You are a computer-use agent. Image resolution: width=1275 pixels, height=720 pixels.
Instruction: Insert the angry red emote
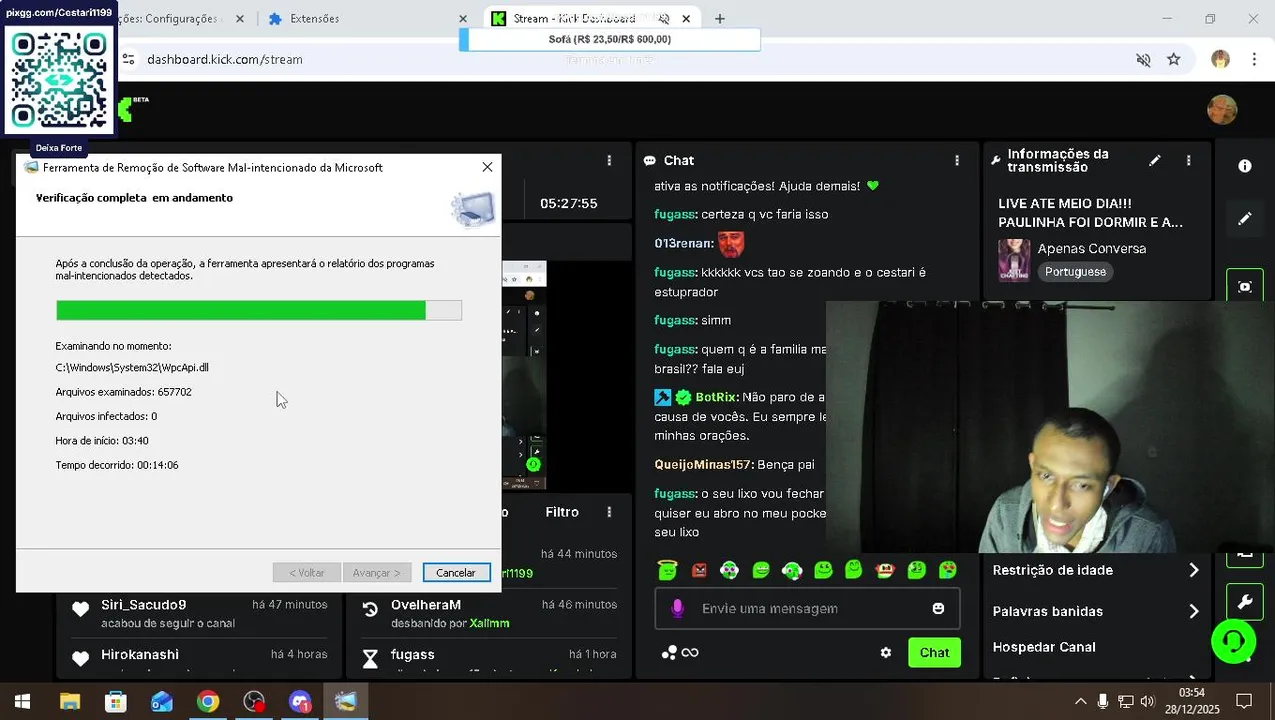pos(699,570)
